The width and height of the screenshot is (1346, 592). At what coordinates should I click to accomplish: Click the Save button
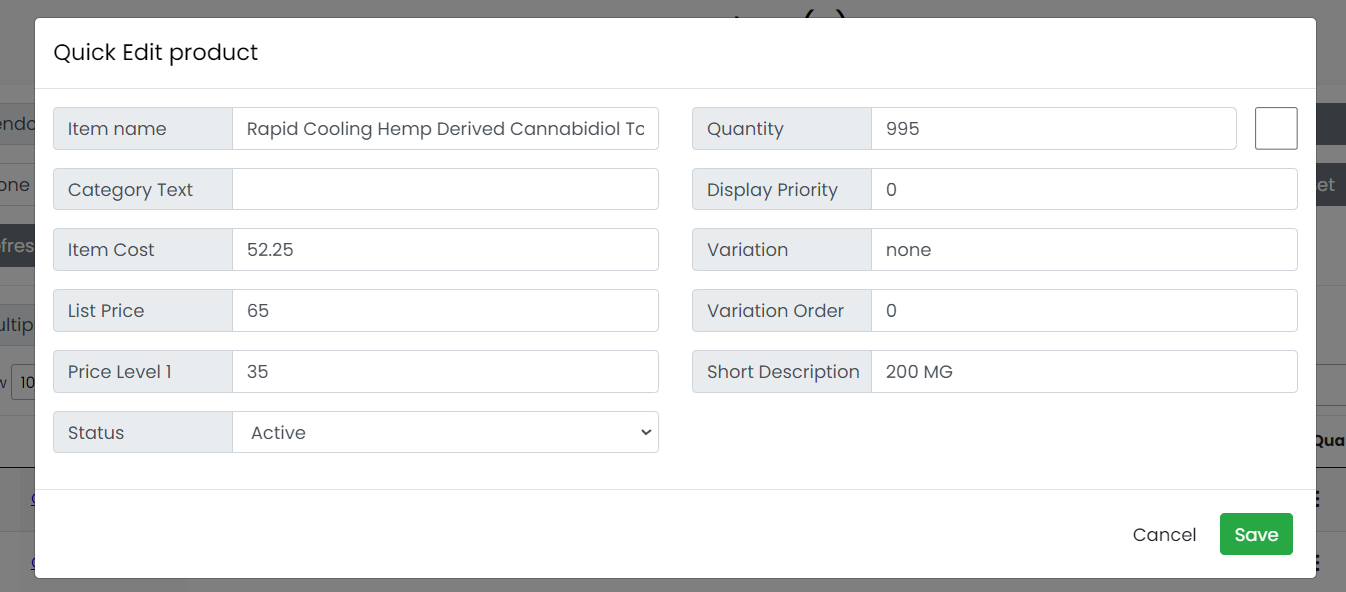pos(1255,535)
